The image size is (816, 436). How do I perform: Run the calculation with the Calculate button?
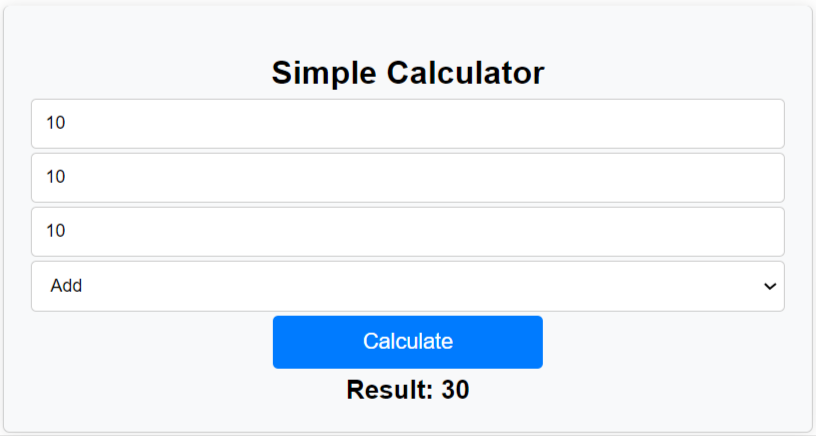[x=408, y=342]
